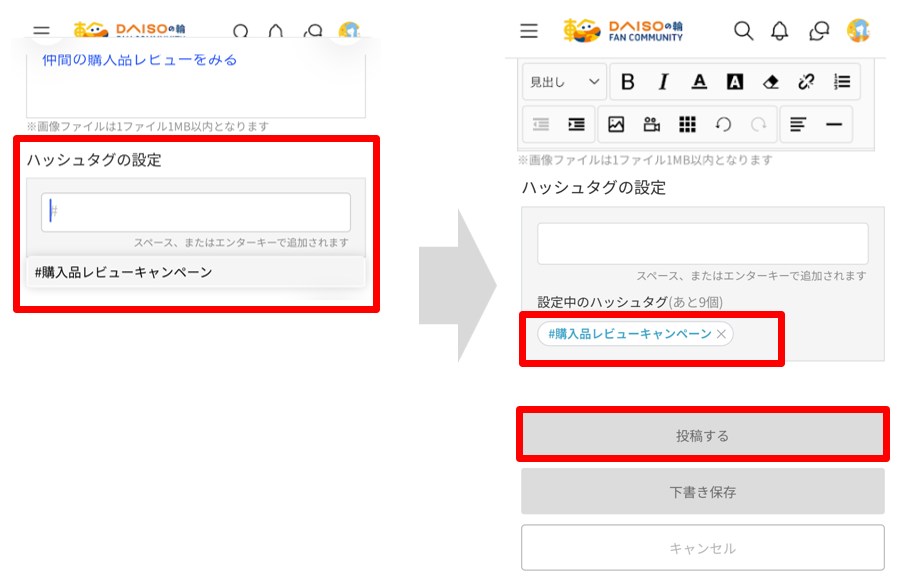Toggle bold formatting in the editor toolbar
The image size is (897, 579).
click(628, 82)
